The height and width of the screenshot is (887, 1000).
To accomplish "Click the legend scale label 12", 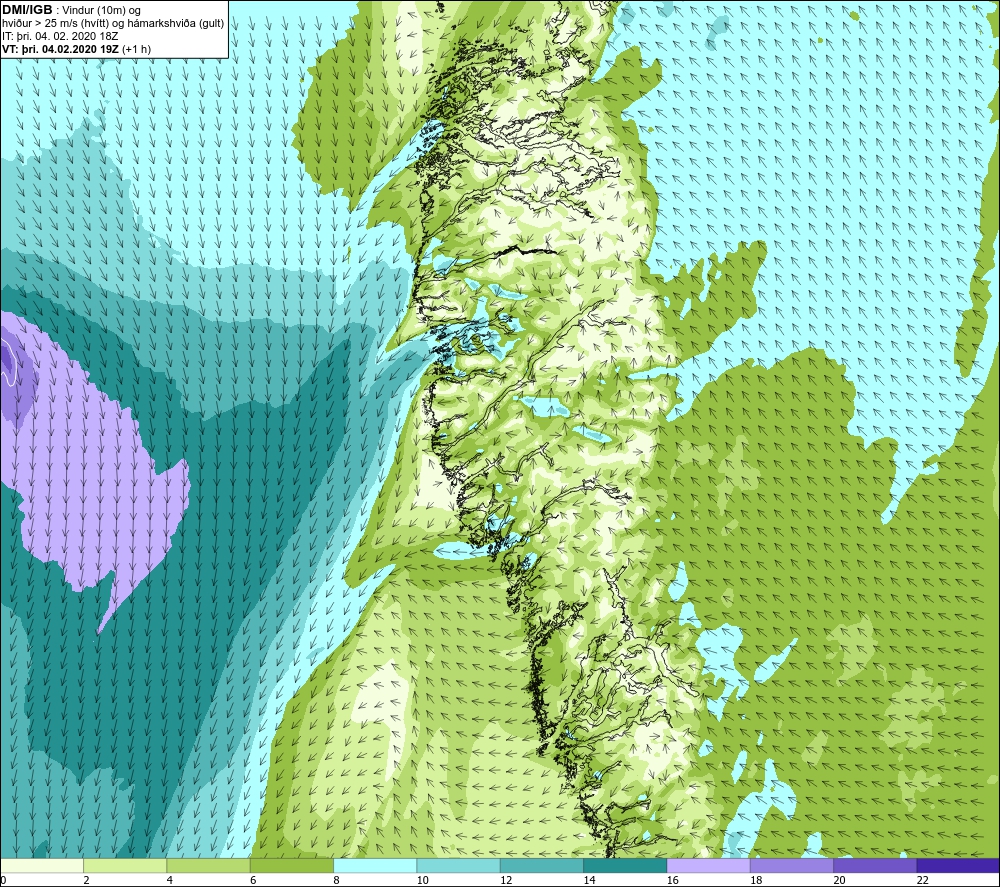I will [506, 880].
